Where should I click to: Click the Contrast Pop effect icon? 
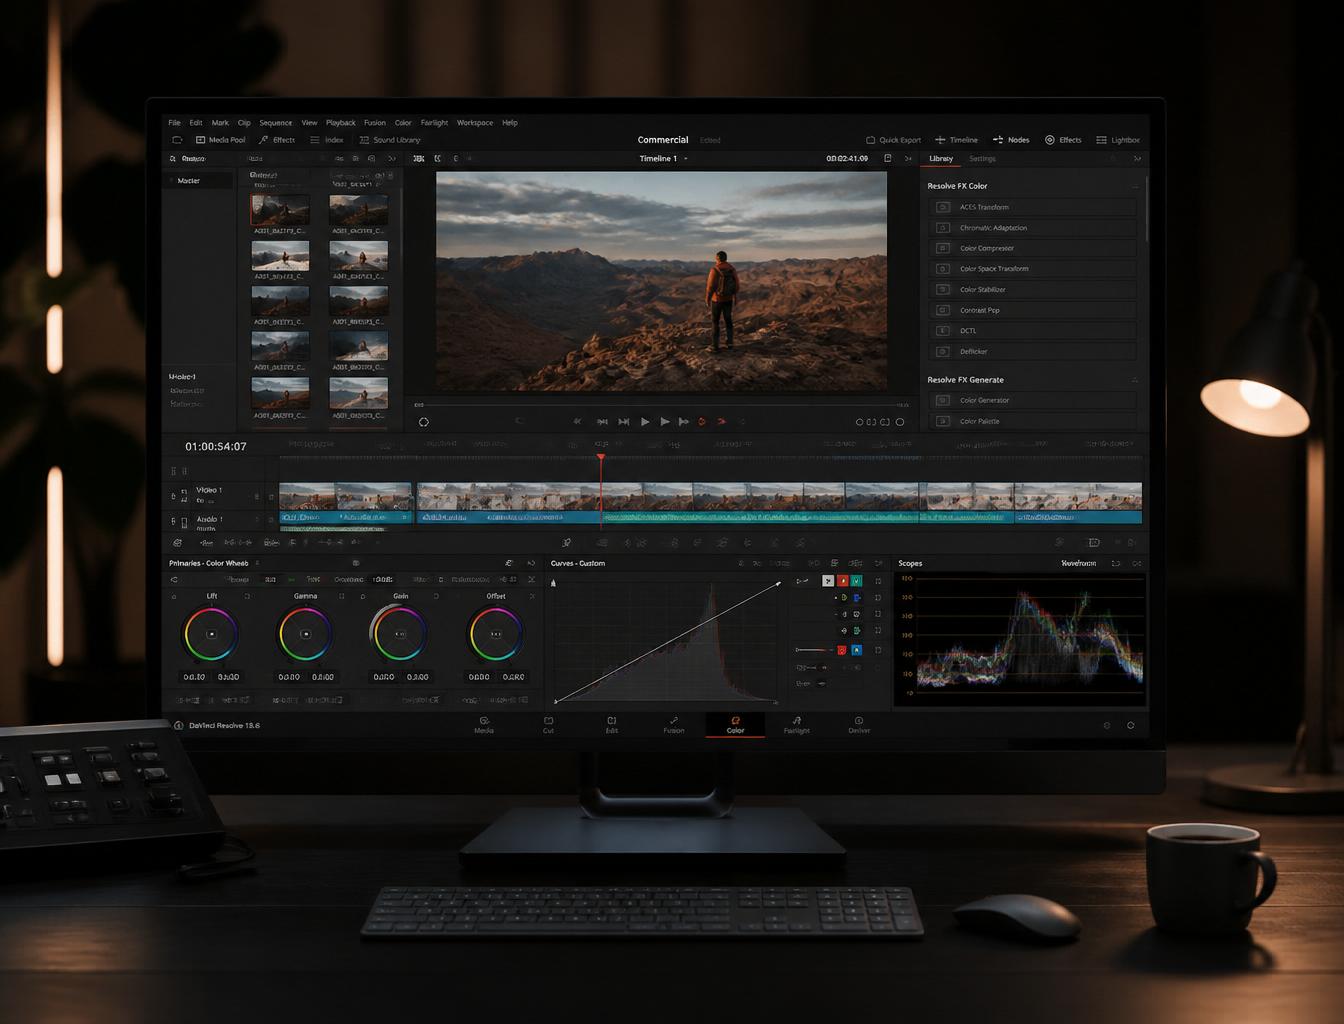click(942, 310)
